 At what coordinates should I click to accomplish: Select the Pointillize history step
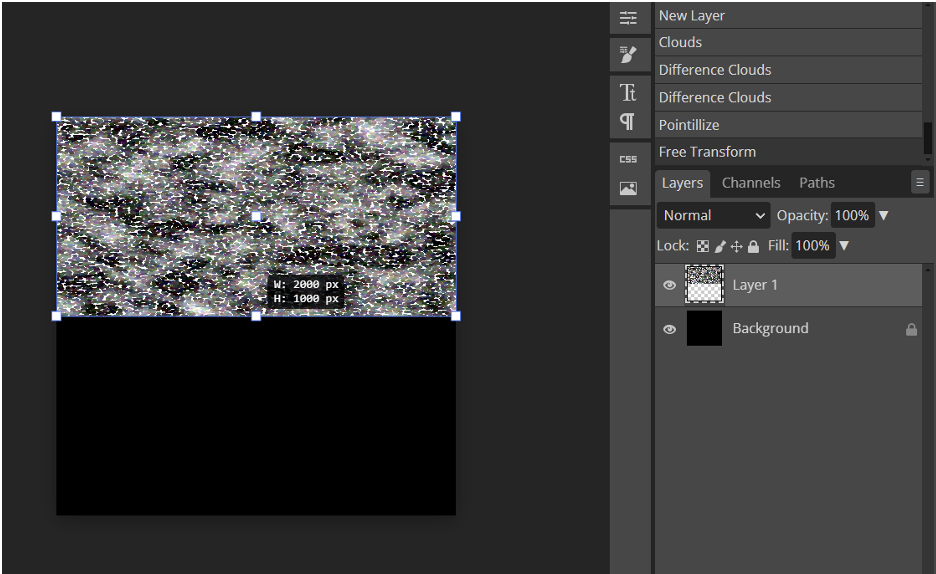(689, 125)
